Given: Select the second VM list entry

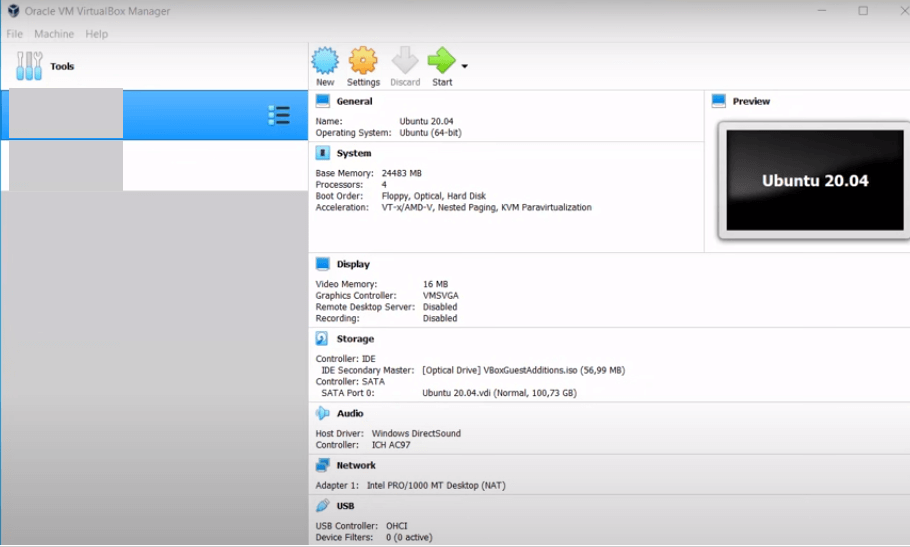Looking at the screenshot, I should (154, 165).
